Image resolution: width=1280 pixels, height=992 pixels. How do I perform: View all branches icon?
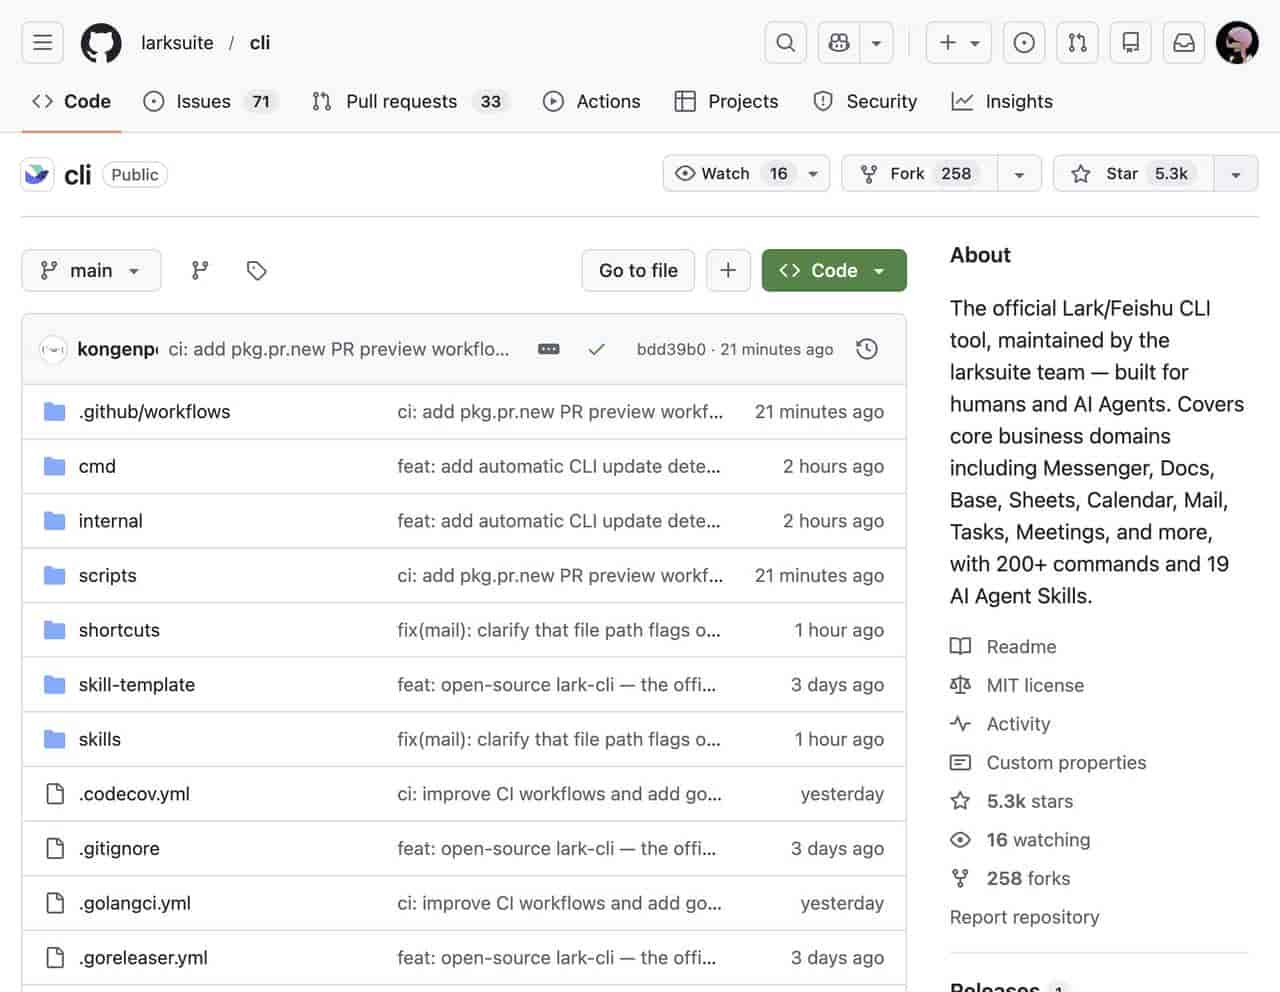tap(200, 270)
